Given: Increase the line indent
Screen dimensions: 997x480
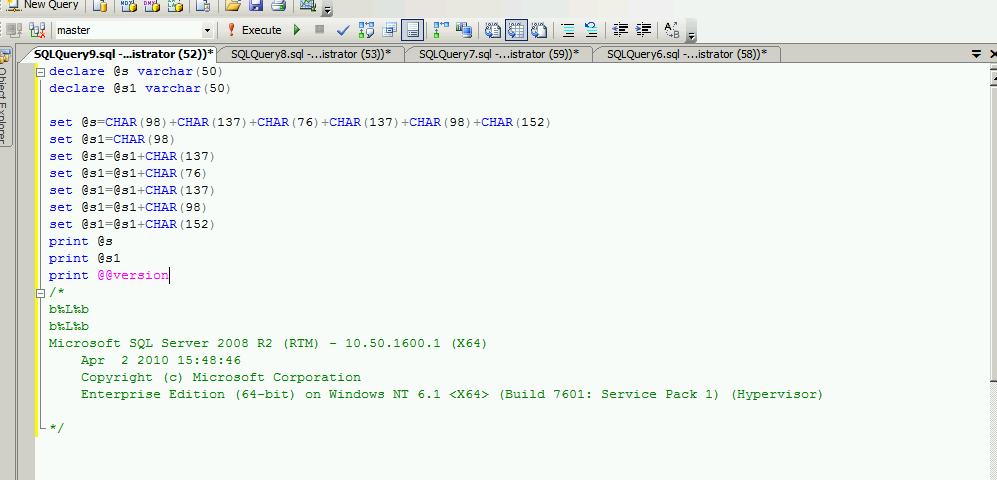Looking at the screenshot, I should coord(643,29).
